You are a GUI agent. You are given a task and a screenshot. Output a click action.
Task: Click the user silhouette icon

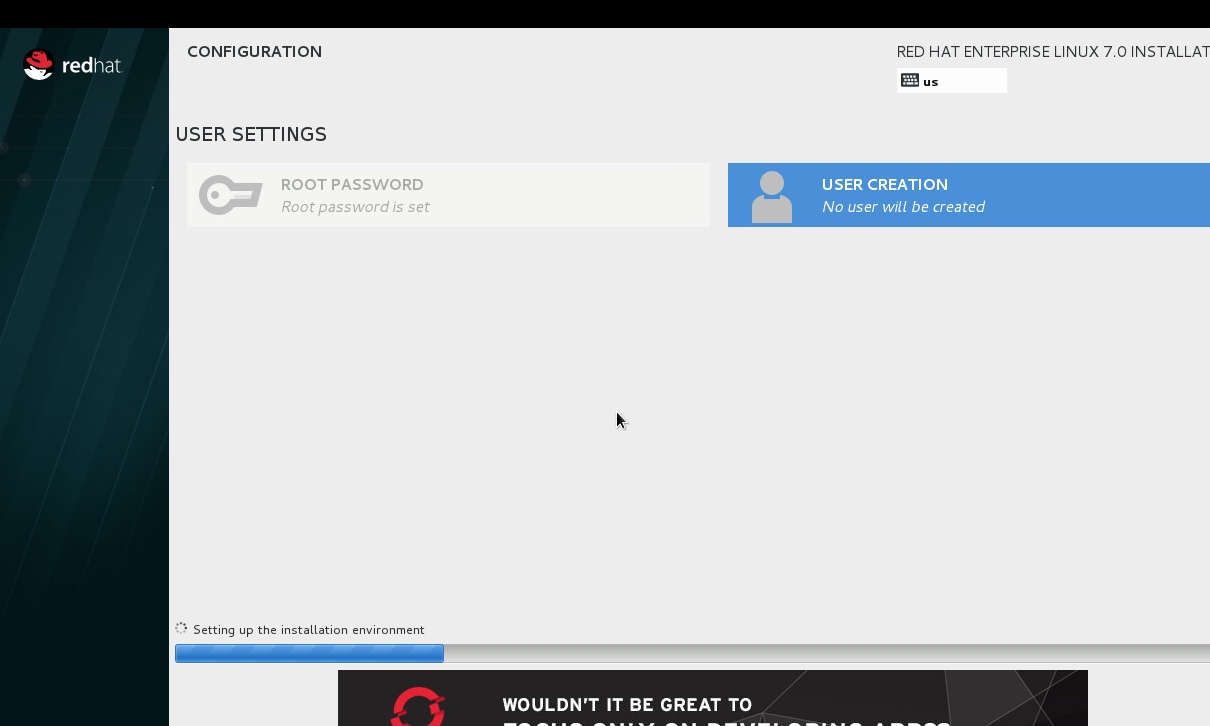(772, 196)
